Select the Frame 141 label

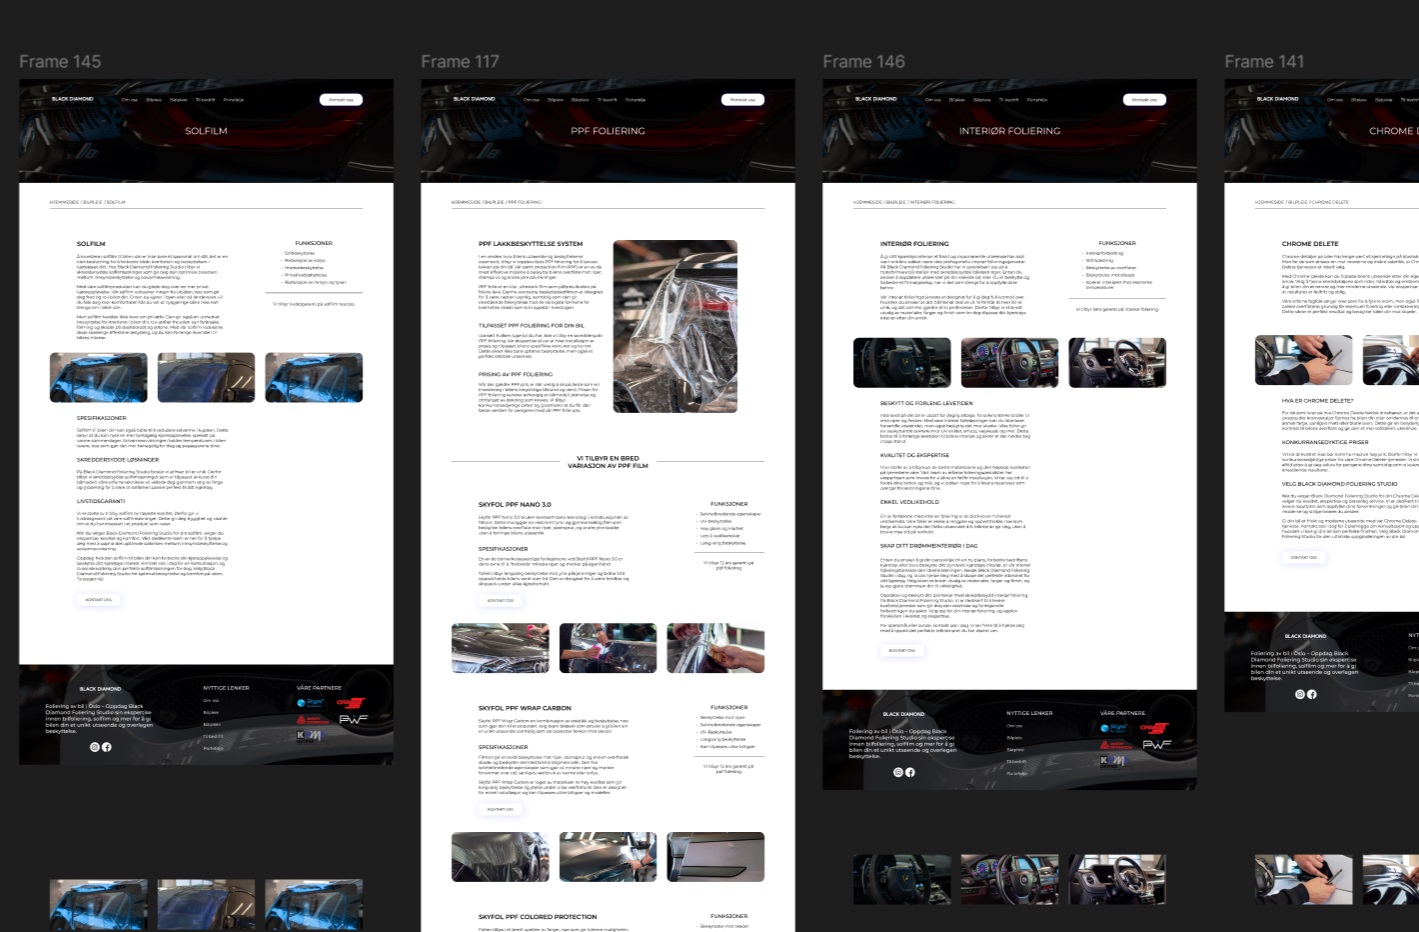tap(1264, 62)
